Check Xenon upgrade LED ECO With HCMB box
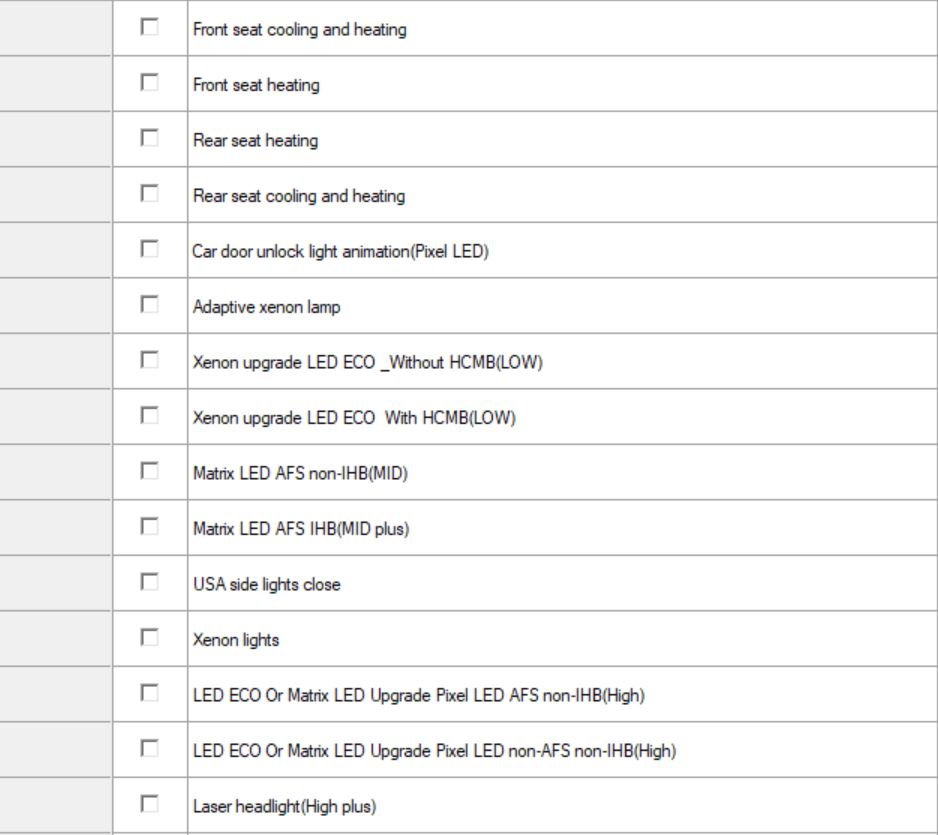This screenshot has height=835, width=938. (x=150, y=417)
